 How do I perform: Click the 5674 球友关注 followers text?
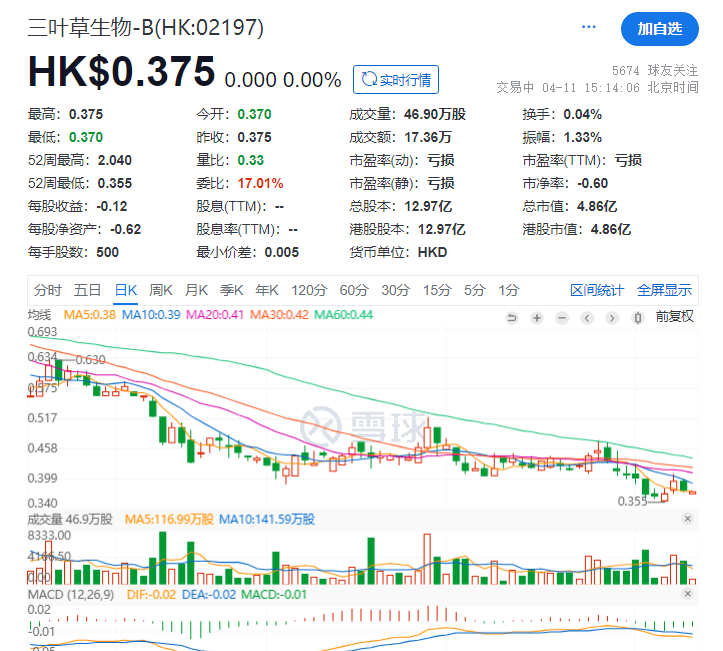655,71
